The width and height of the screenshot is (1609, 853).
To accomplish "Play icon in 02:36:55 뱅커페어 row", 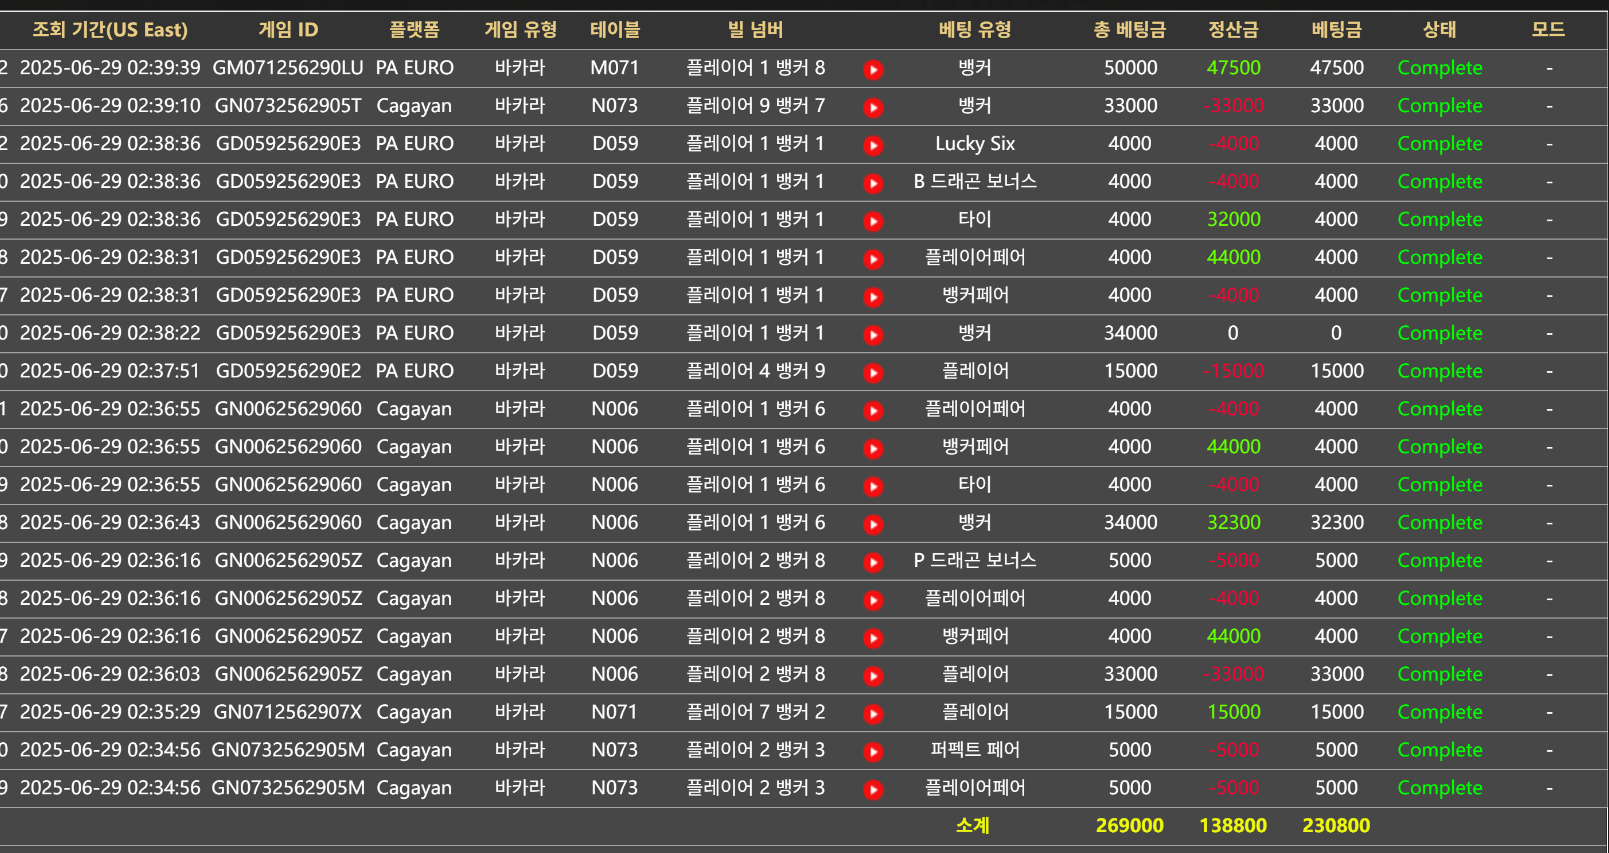I will (x=873, y=448).
